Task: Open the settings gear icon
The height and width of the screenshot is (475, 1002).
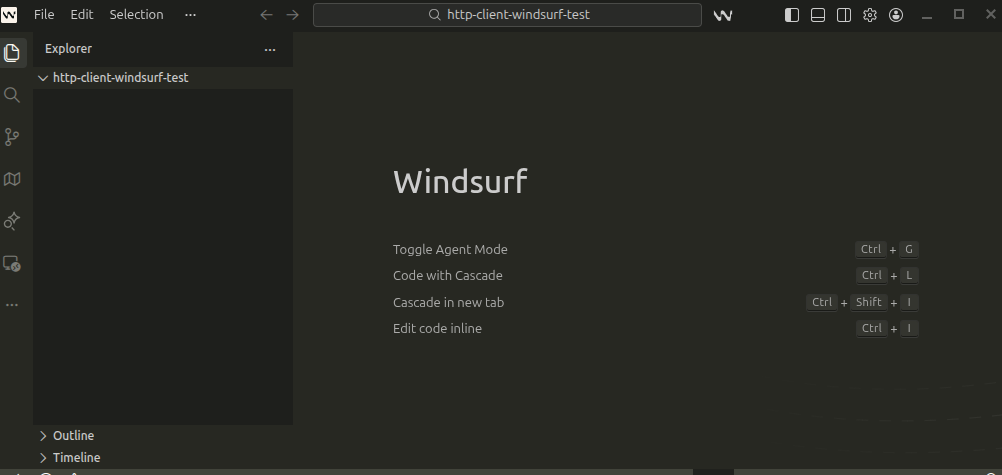Action: coord(870,15)
